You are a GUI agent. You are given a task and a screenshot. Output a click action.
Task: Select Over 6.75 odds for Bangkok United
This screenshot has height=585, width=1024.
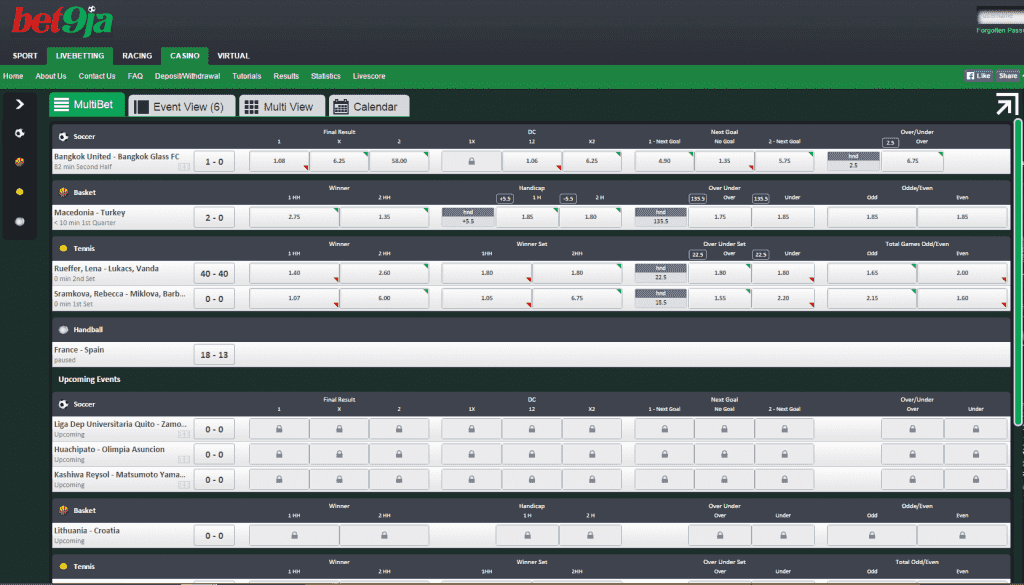912,161
